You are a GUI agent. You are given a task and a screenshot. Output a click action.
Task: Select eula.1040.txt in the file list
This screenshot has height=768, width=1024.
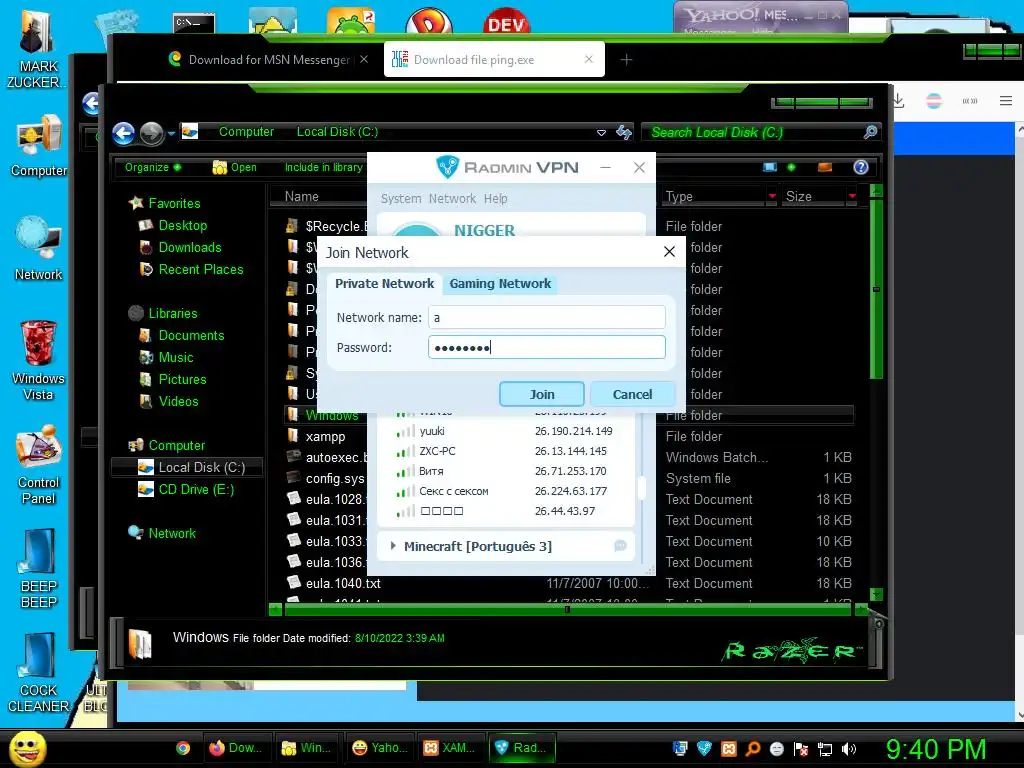click(343, 583)
